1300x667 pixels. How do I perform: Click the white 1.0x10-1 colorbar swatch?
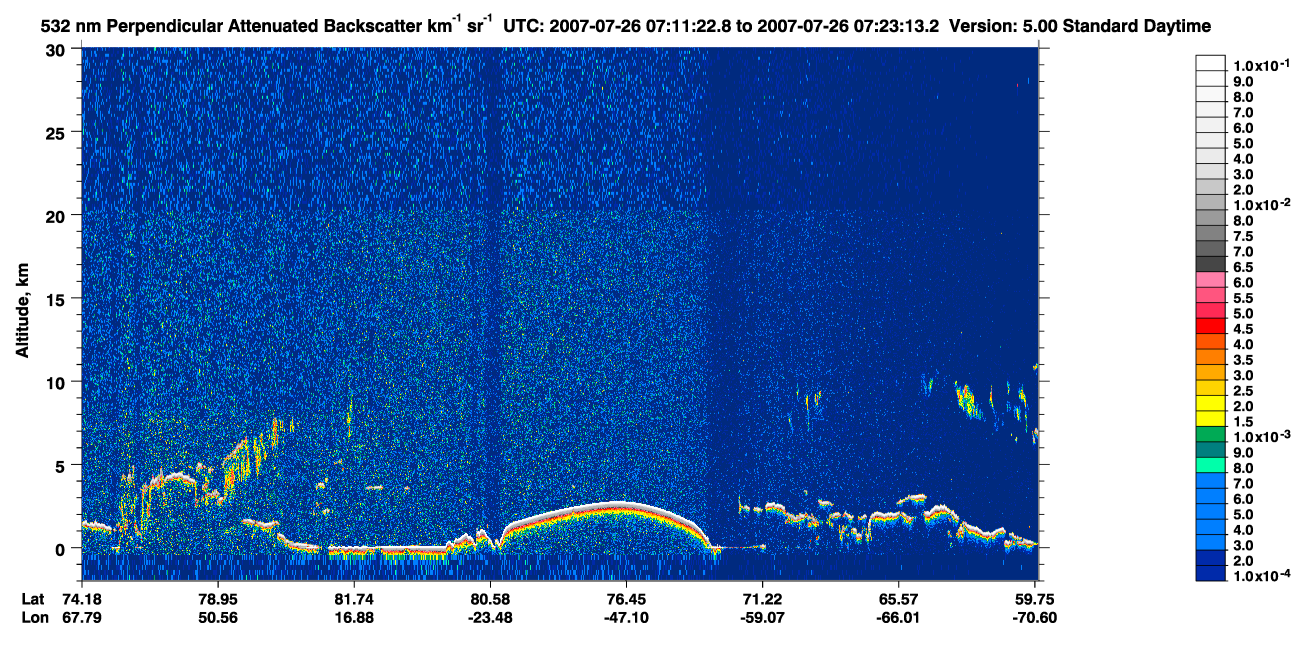(x=1211, y=62)
